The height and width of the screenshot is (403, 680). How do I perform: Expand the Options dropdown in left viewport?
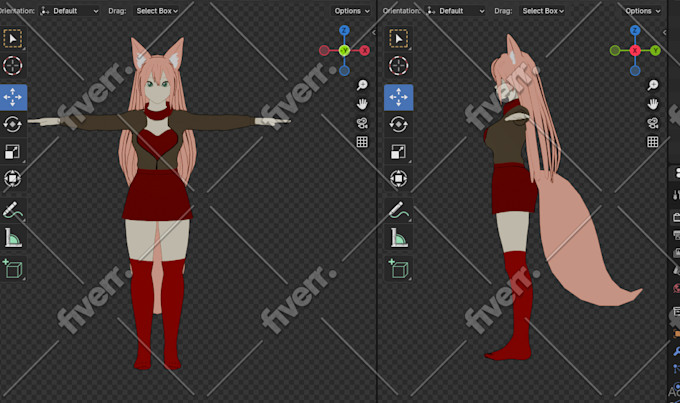coord(351,11)
